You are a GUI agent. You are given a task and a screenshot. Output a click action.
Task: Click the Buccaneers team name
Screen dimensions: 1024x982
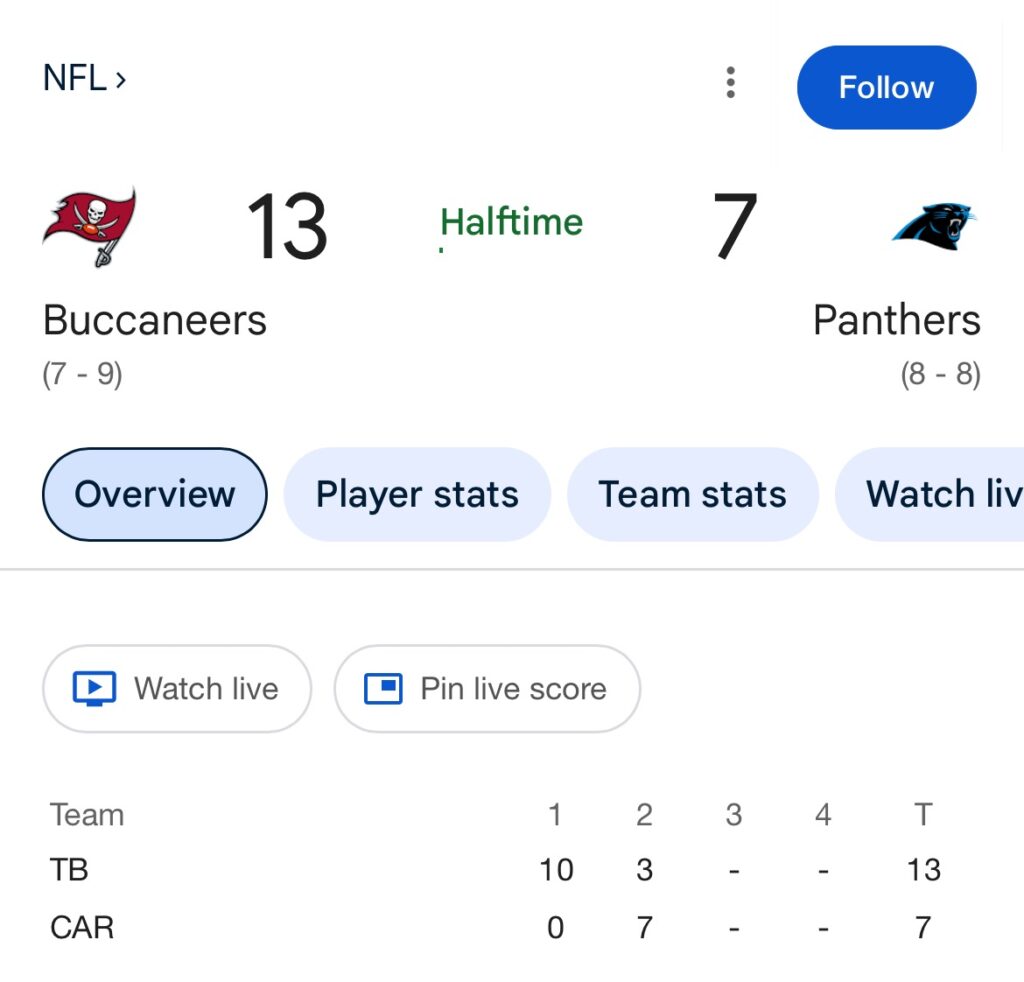[x=155, y=321]
